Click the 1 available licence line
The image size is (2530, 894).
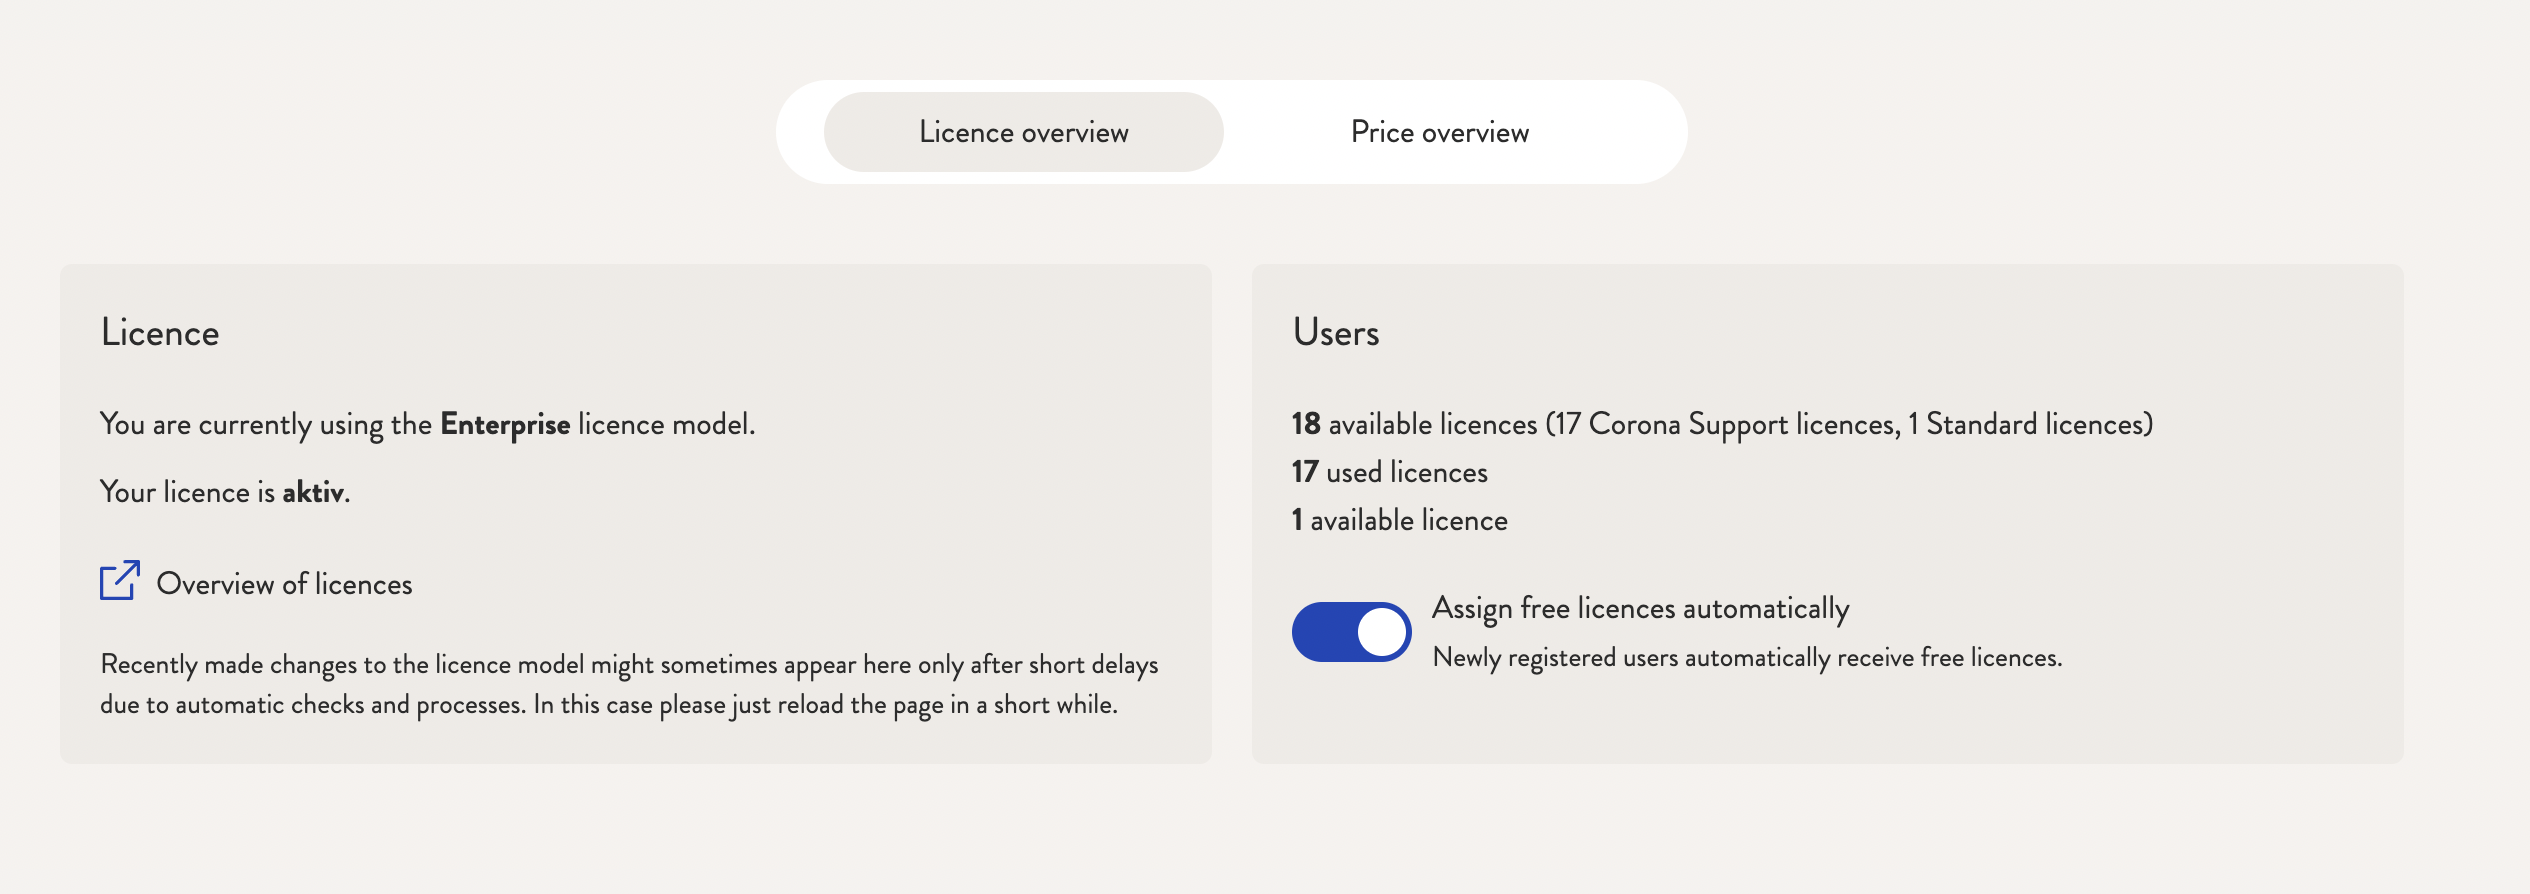tap(1400, 520)
